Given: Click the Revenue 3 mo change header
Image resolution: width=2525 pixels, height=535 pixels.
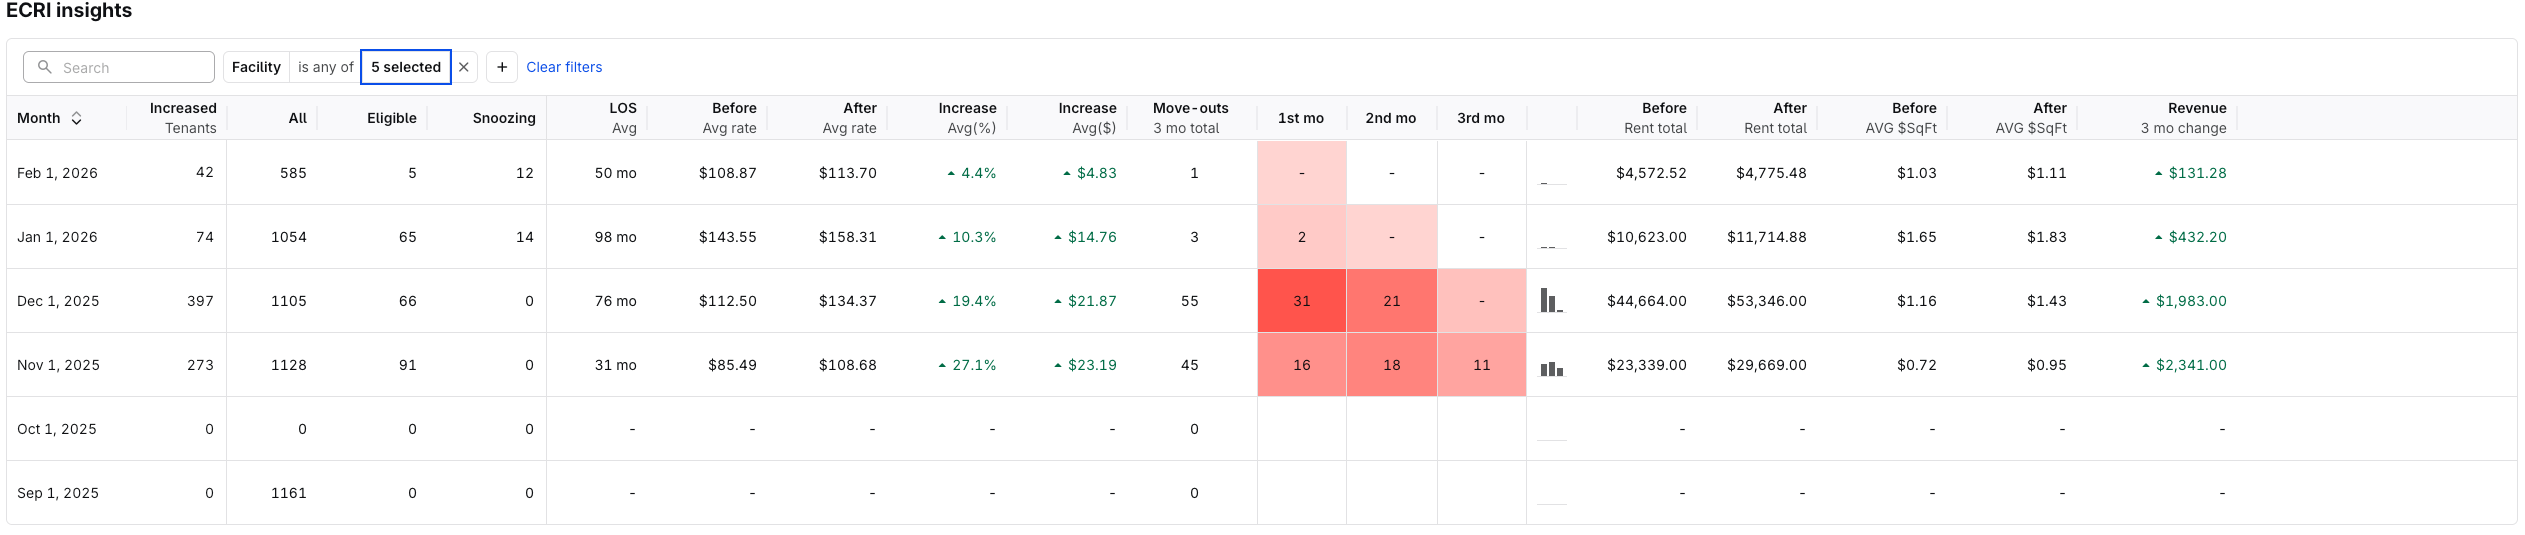Looking at the screenshot, I should point(2183,118).
